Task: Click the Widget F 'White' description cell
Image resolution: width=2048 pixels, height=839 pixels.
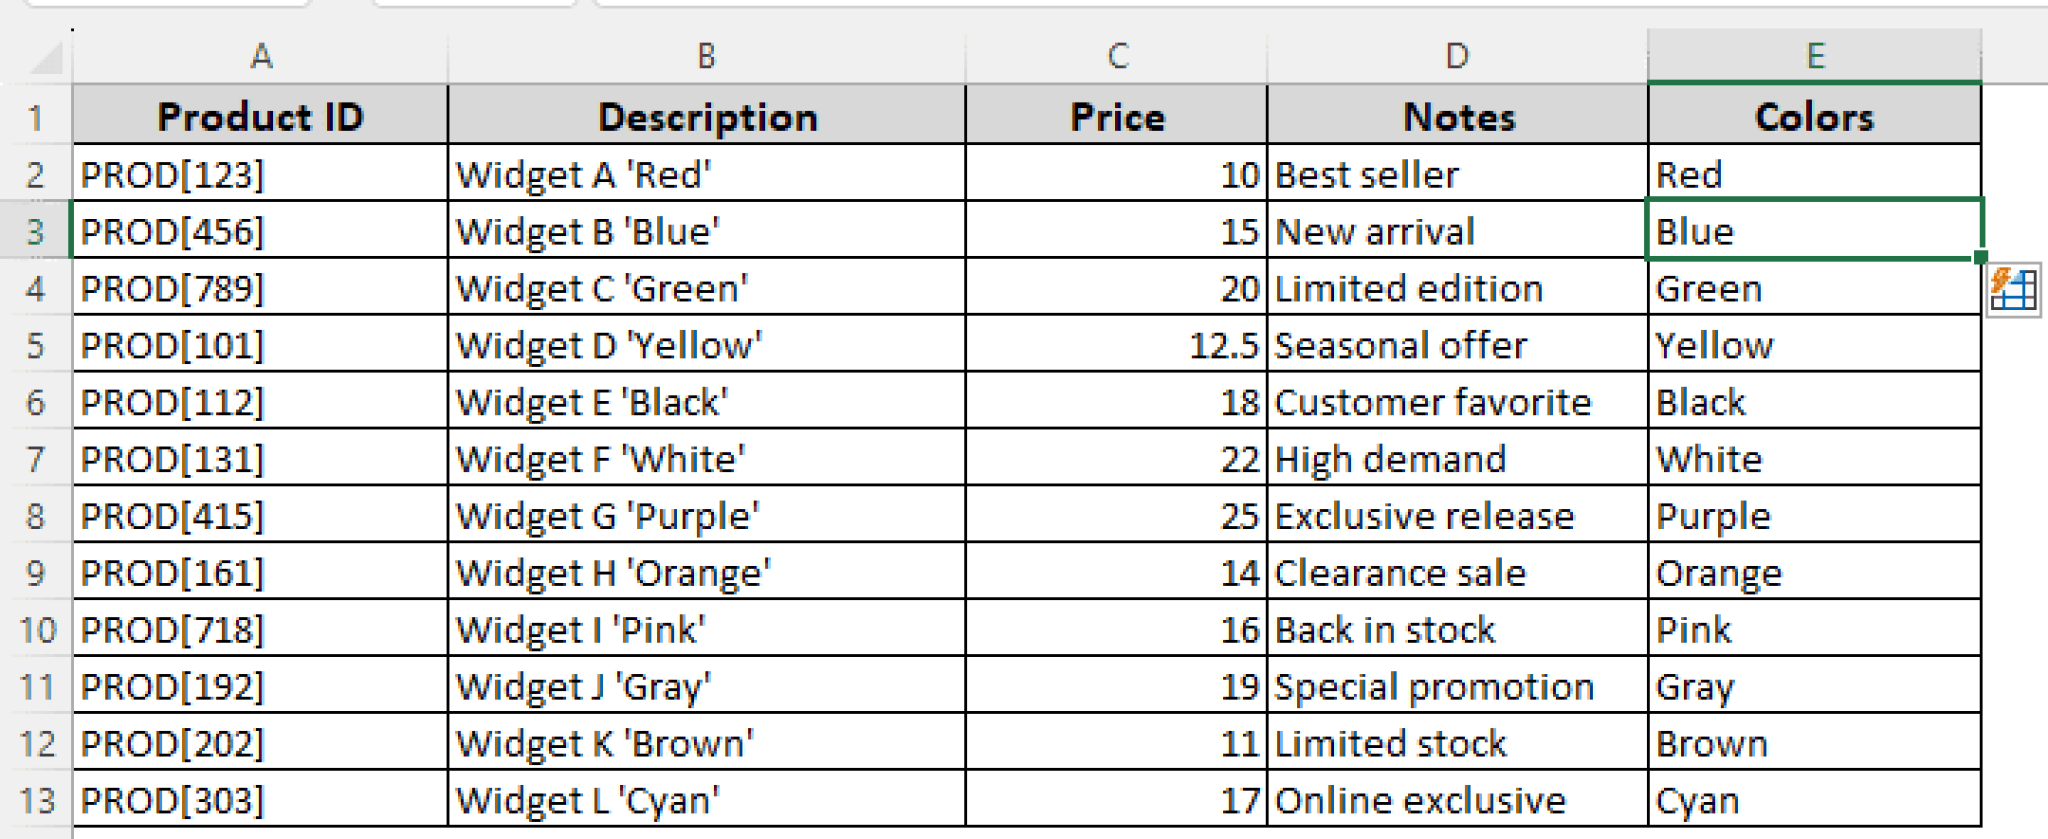Action: point(706,459)
